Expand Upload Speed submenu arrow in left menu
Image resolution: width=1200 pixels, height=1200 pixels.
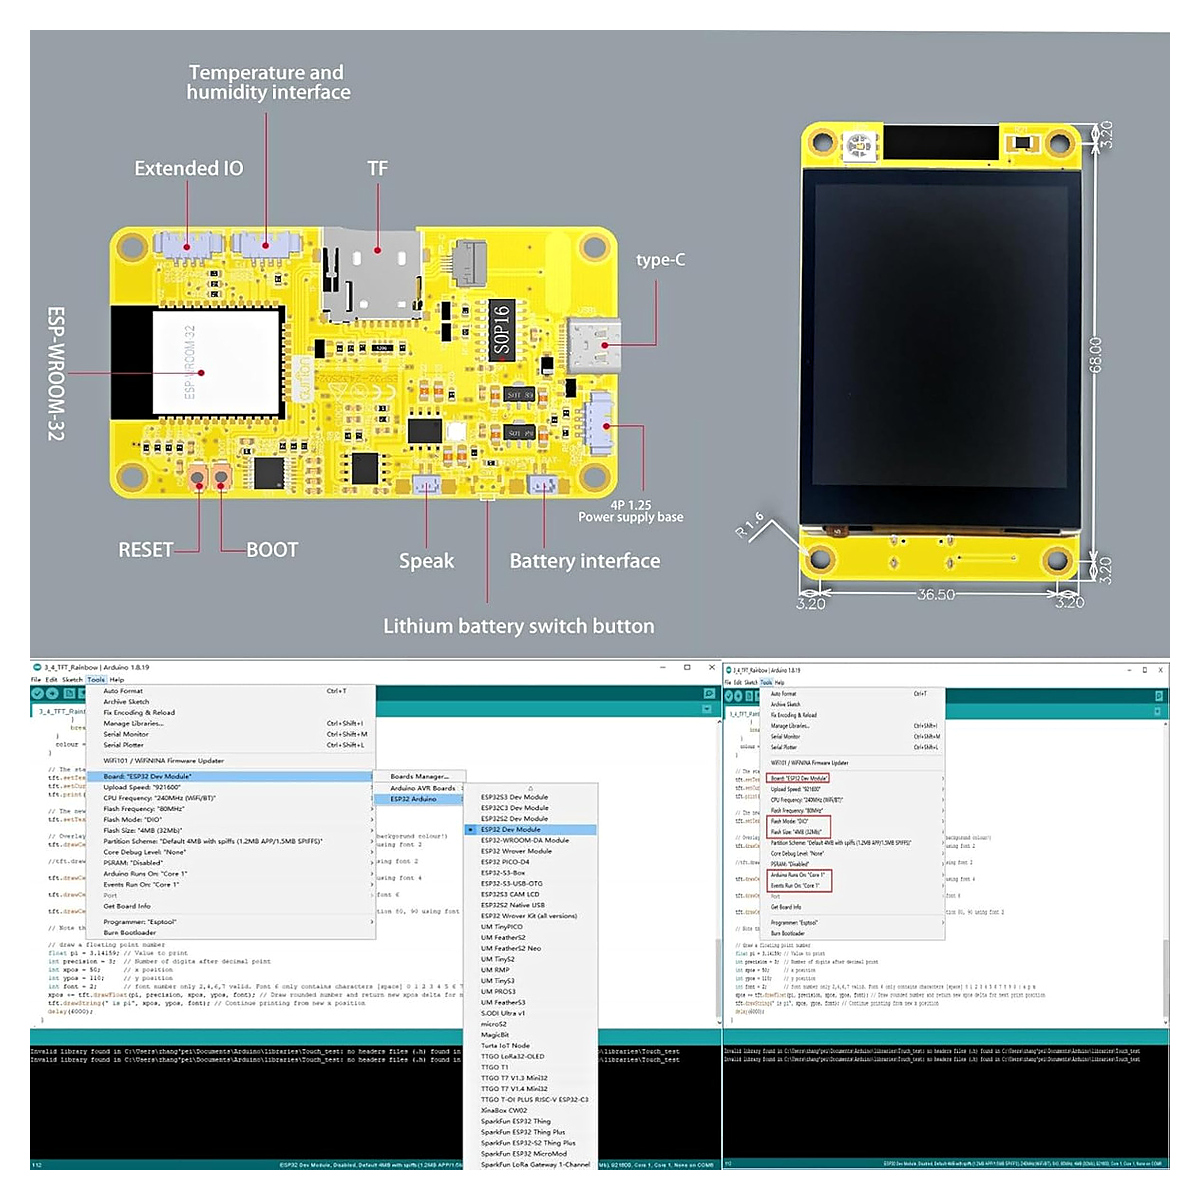372,787
